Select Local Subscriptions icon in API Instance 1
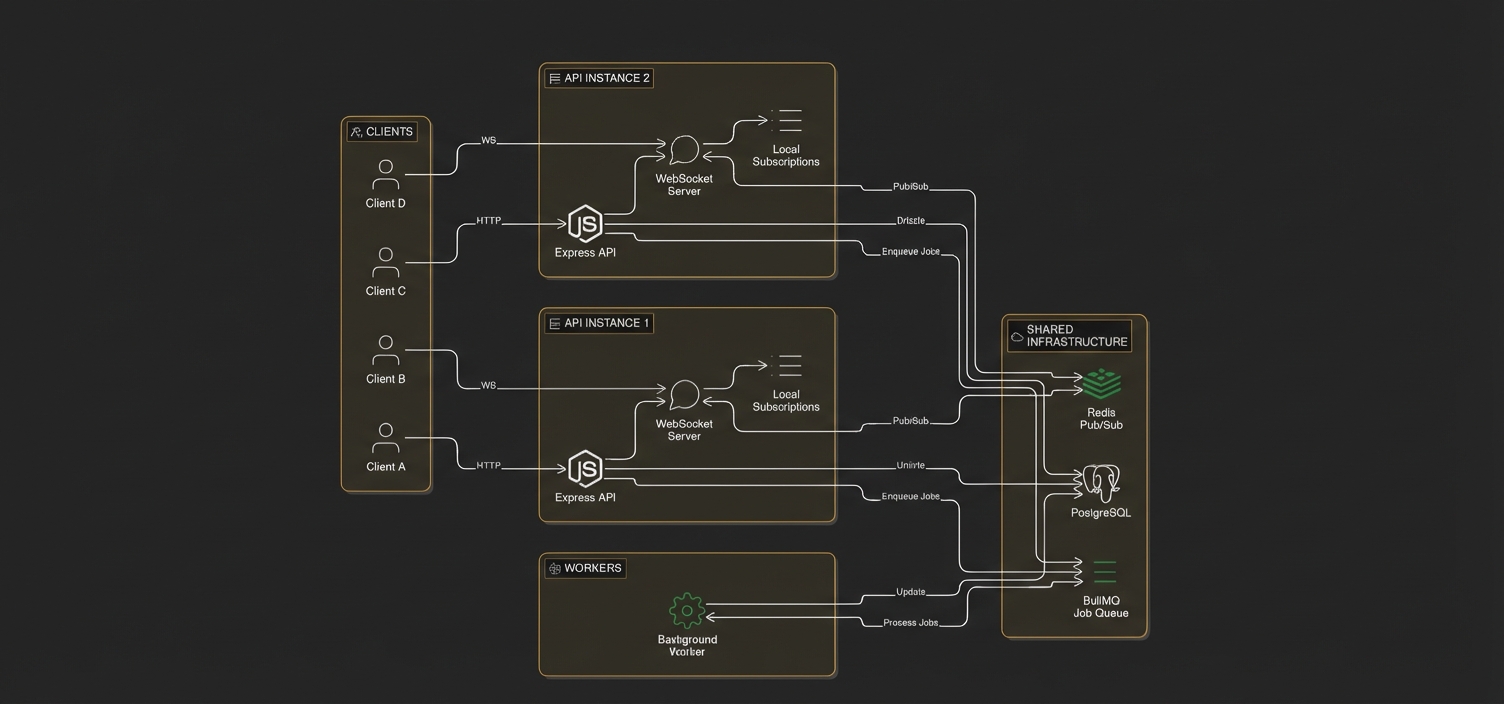 [x=786, y=366]
